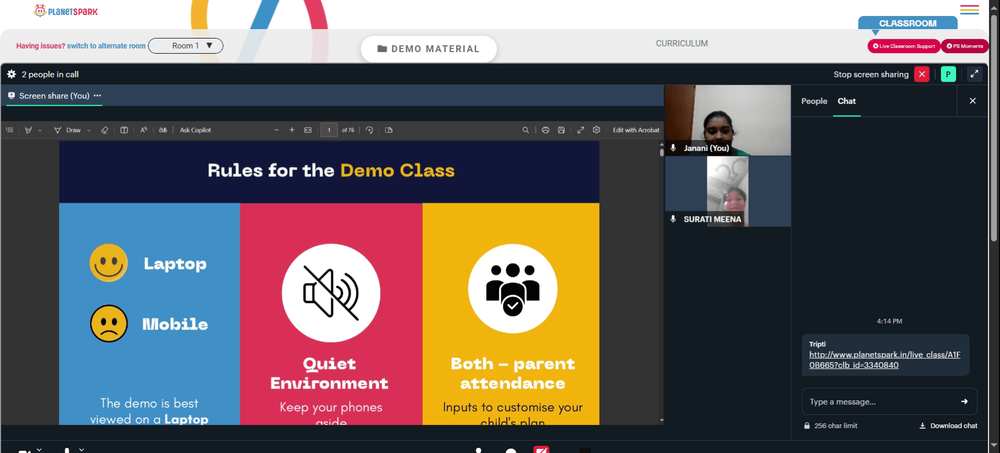Screen dimensions: 1000x453
Task: Zoom in the PDF with plus icon
Action: 292,130
